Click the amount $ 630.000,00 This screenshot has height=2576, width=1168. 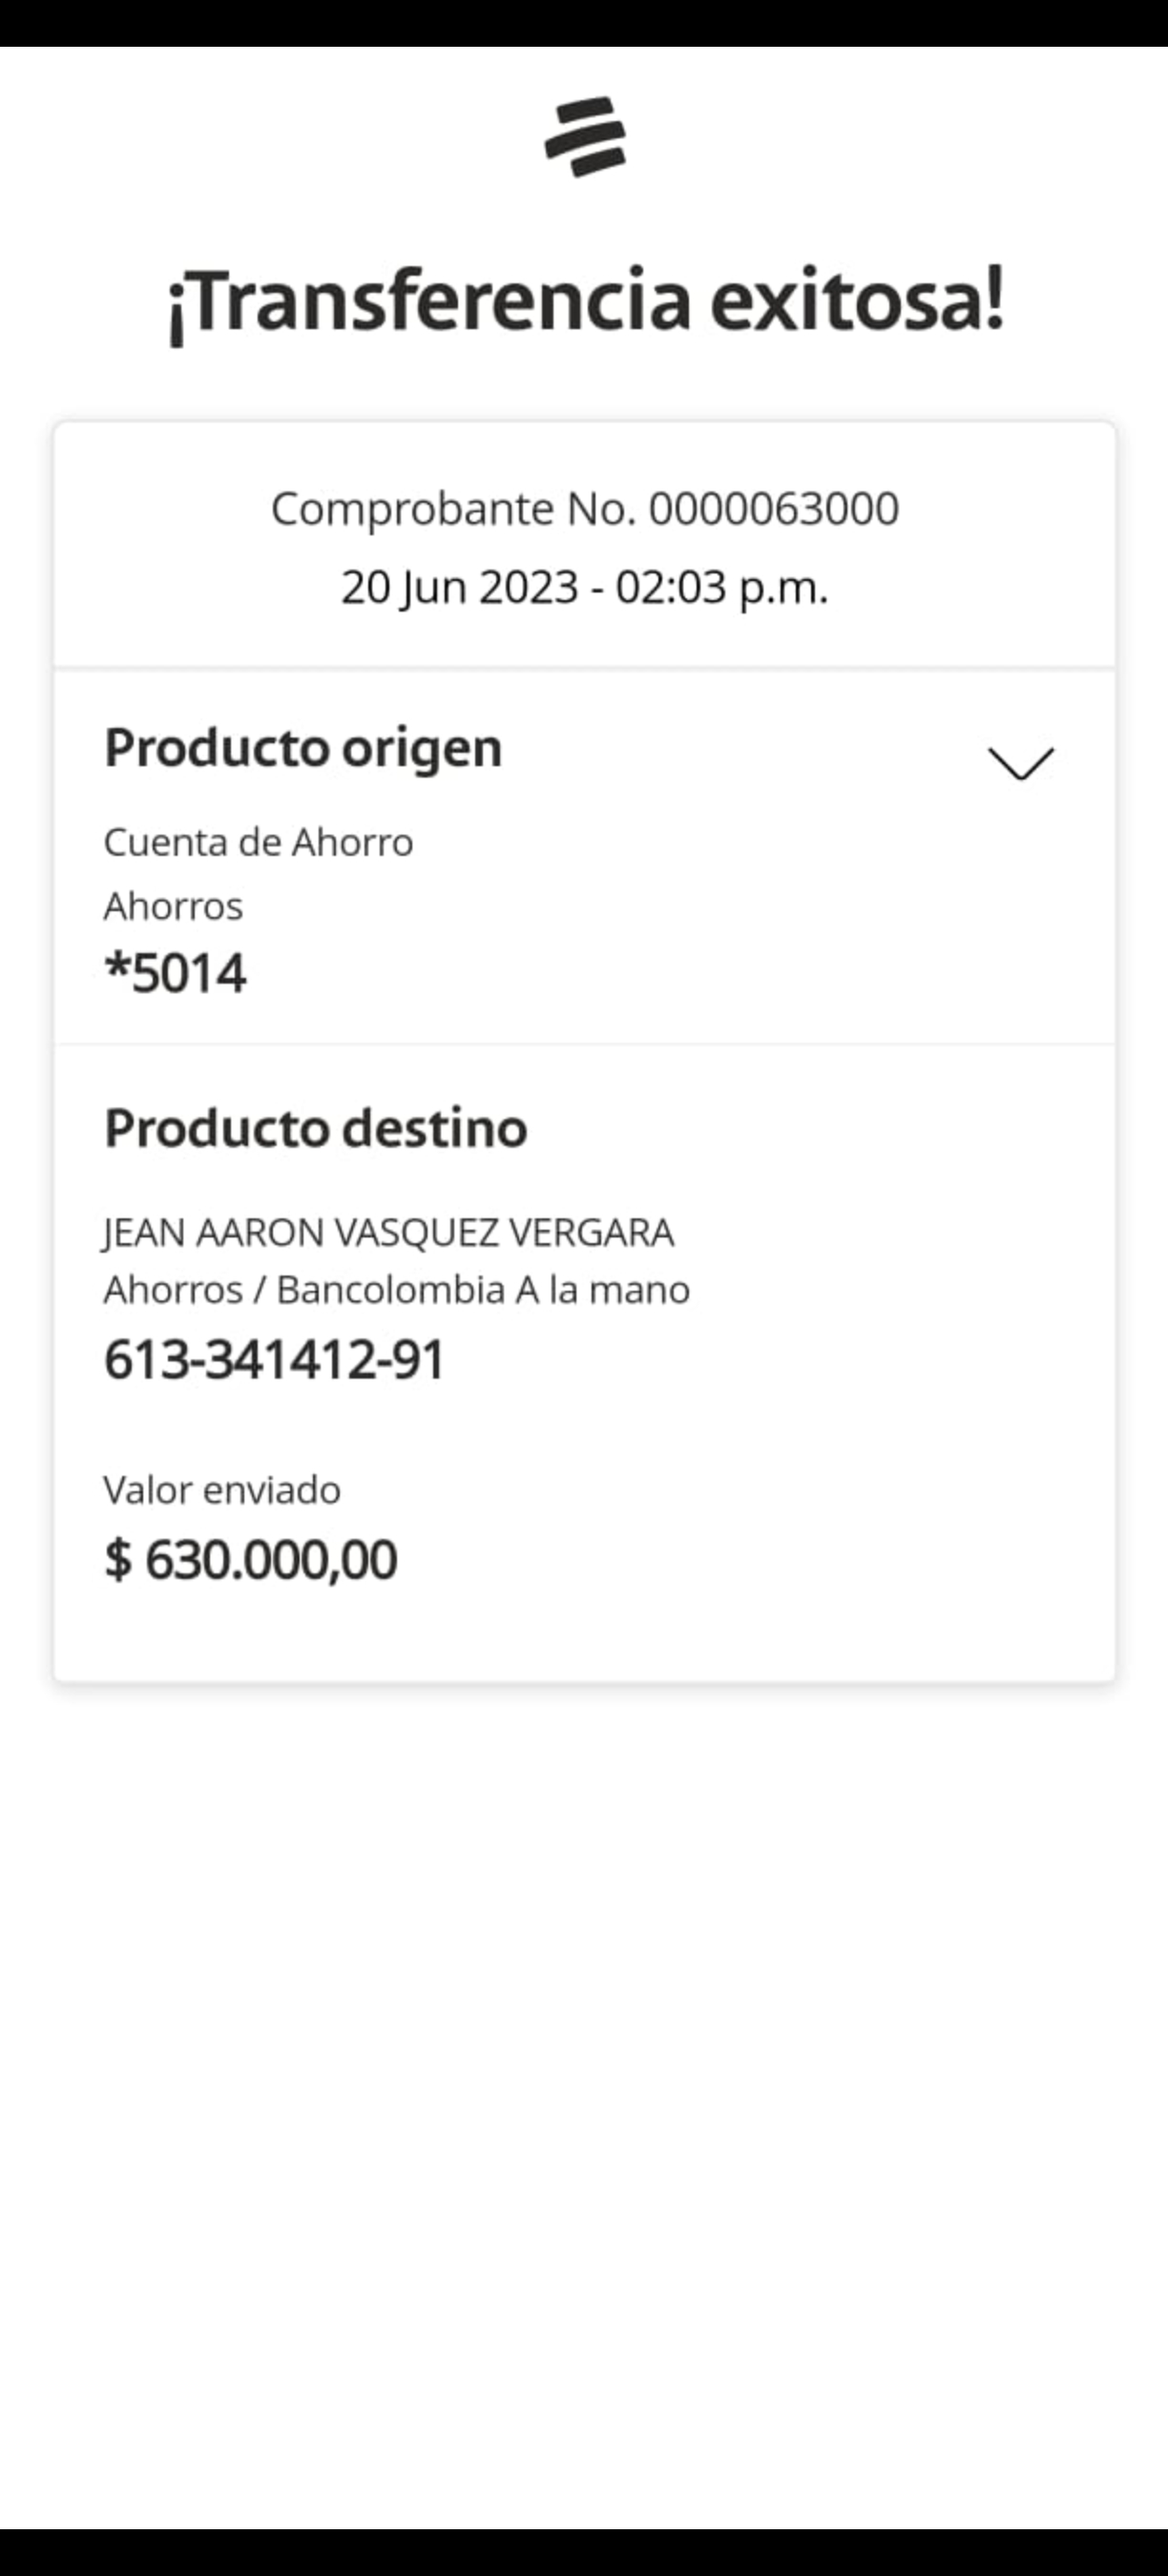(251, 1560)
